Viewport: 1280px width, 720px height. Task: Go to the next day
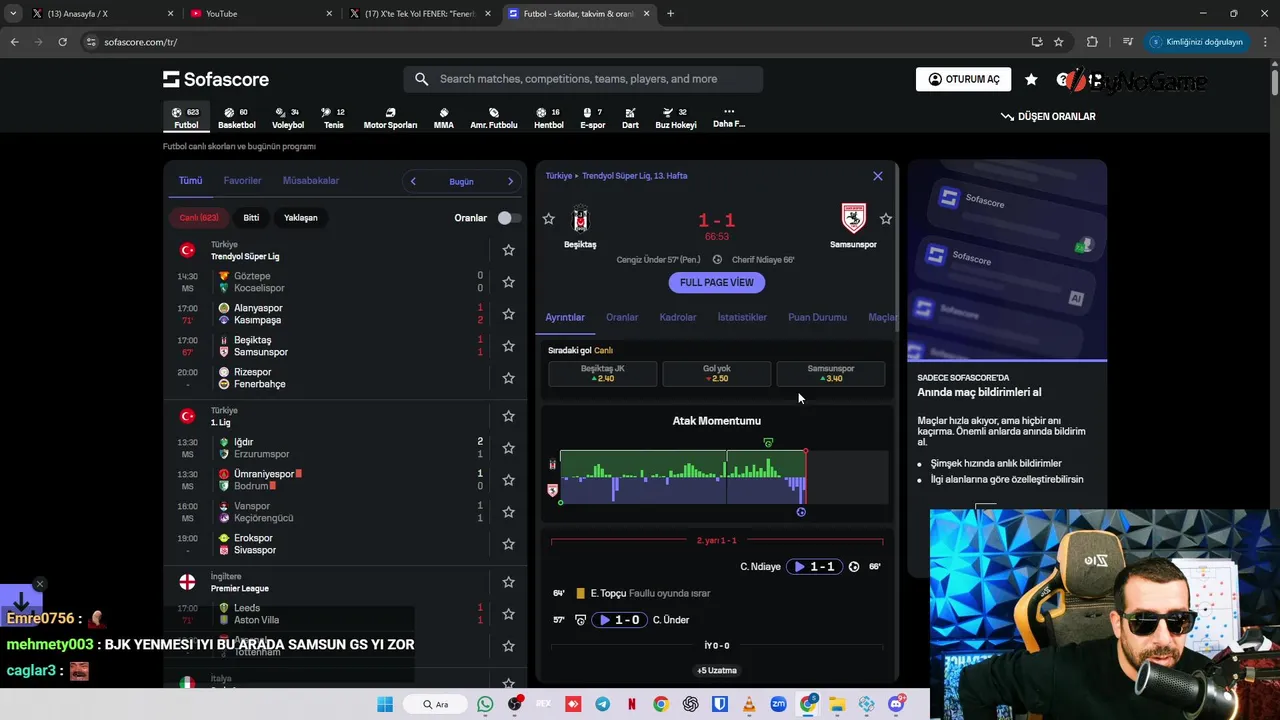[510, 181]
